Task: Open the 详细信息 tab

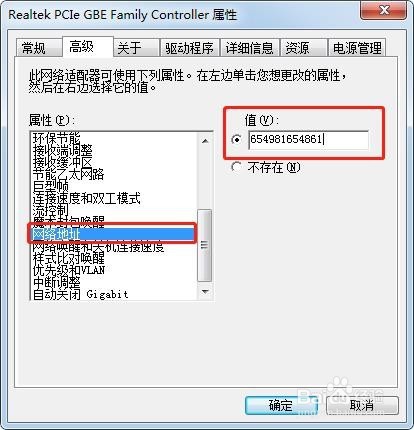Action: [249, 48]
